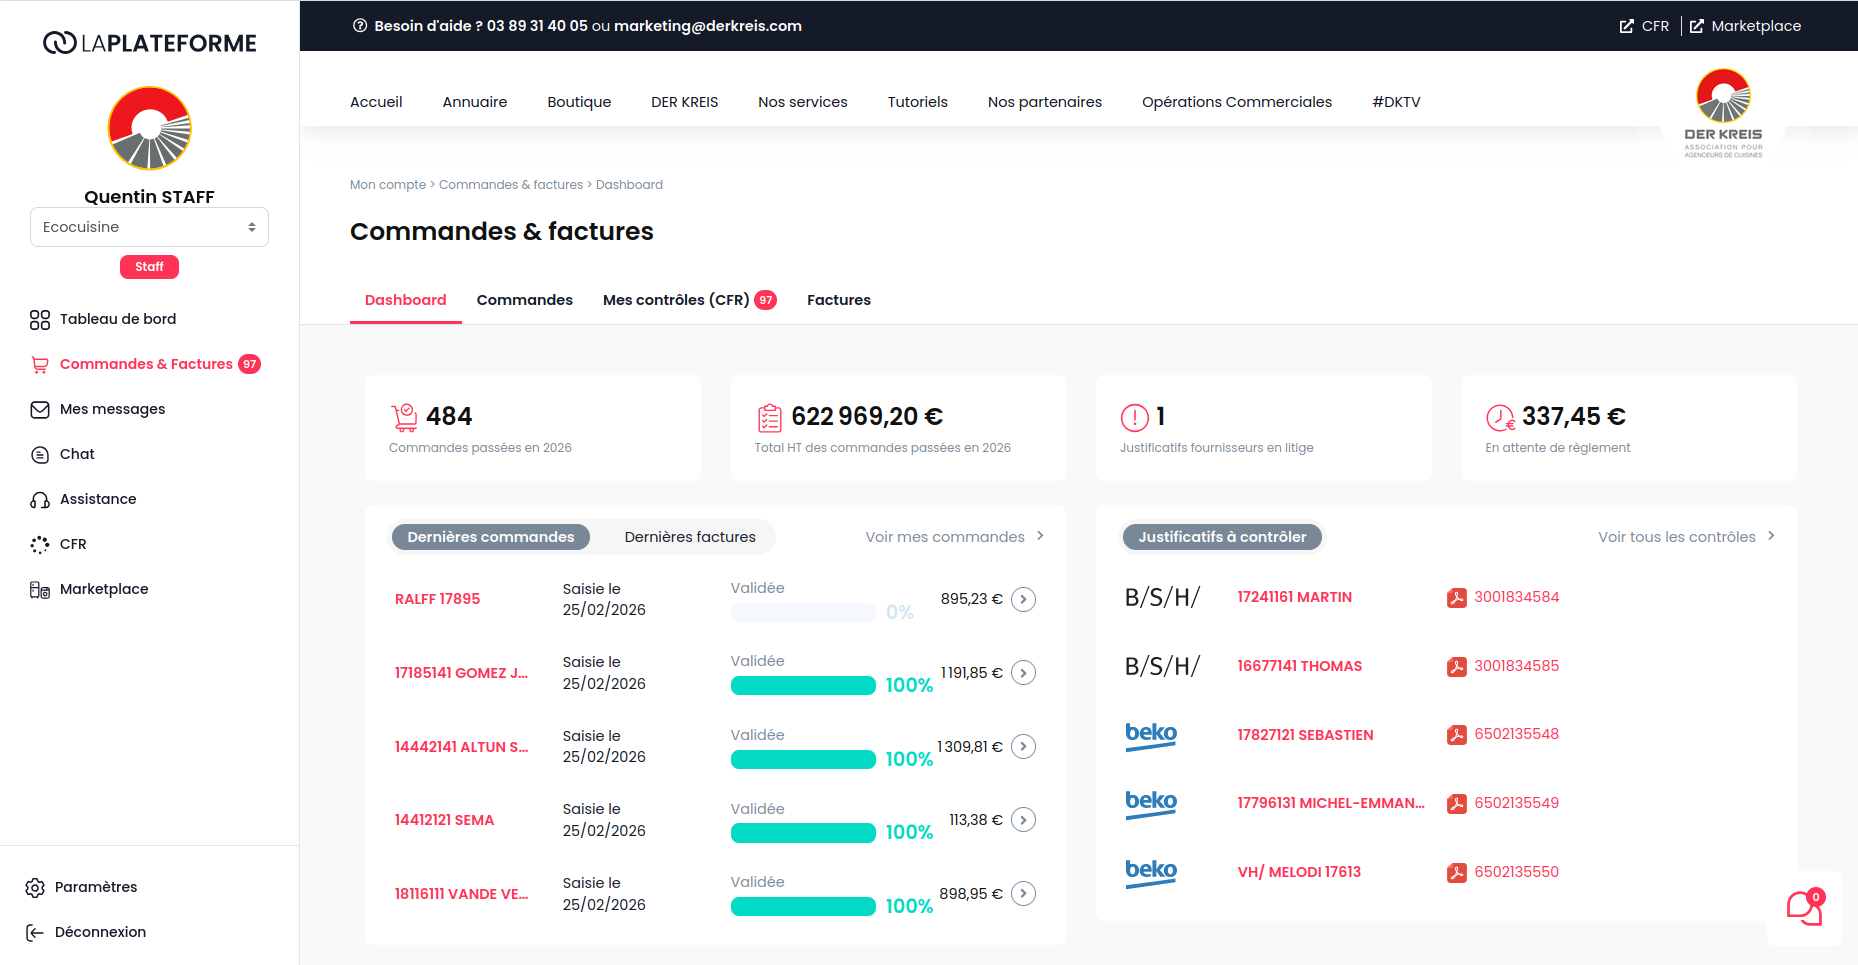Viewport: 1858px width, 965px height.
Task: Click the Marketplace sidebar icon
Action: [x=40, y=590]
